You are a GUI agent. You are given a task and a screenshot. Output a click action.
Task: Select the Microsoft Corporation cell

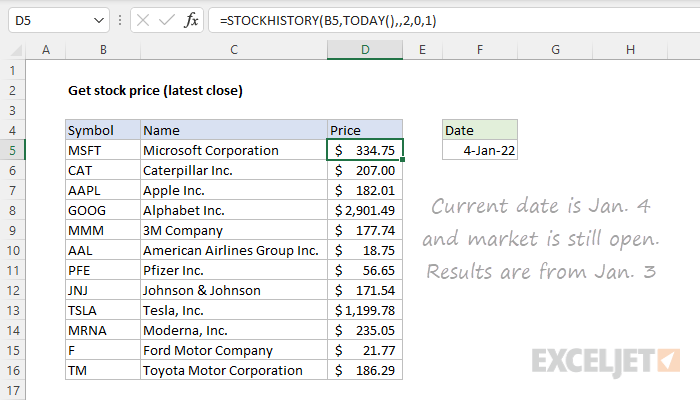click(234, 150)
